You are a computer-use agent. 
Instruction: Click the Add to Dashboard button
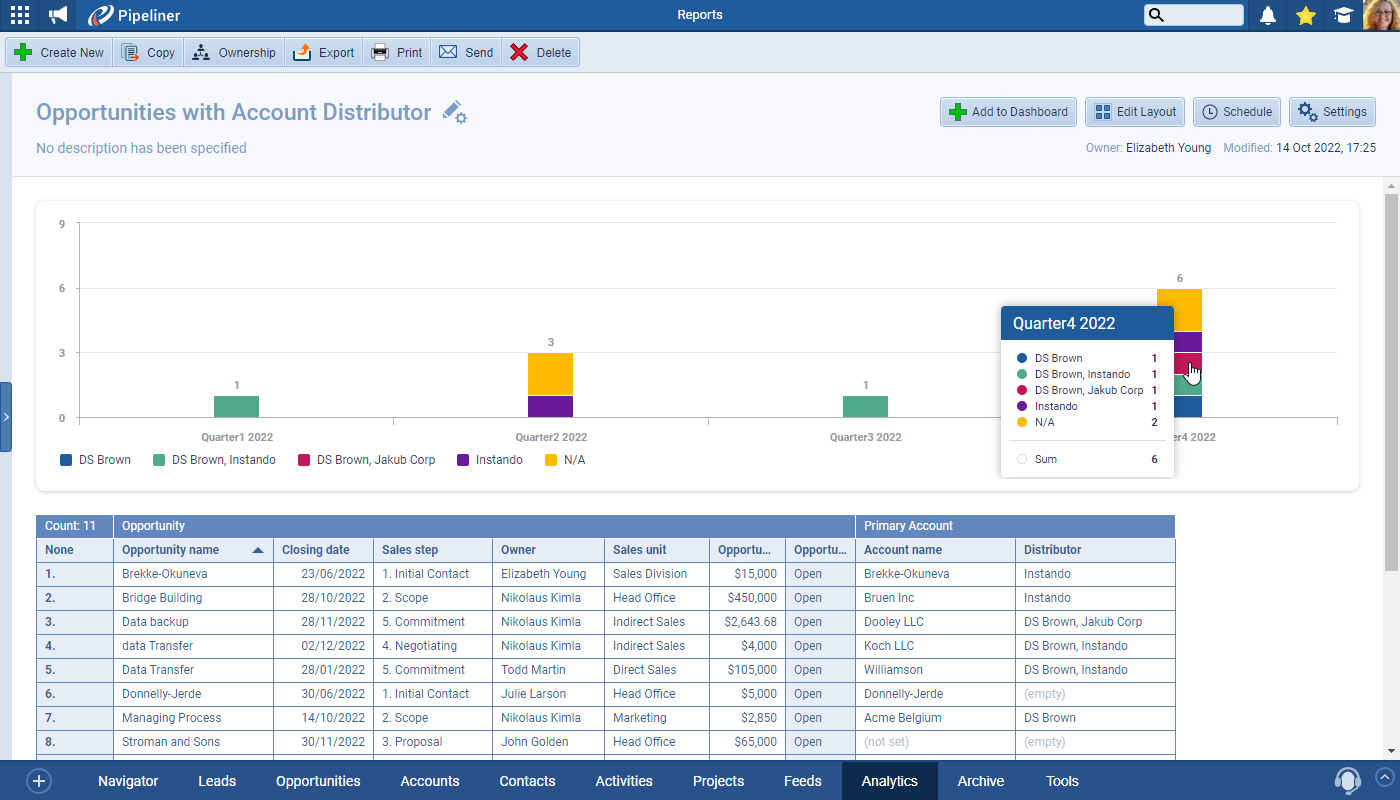click(x=1008, y=112)
